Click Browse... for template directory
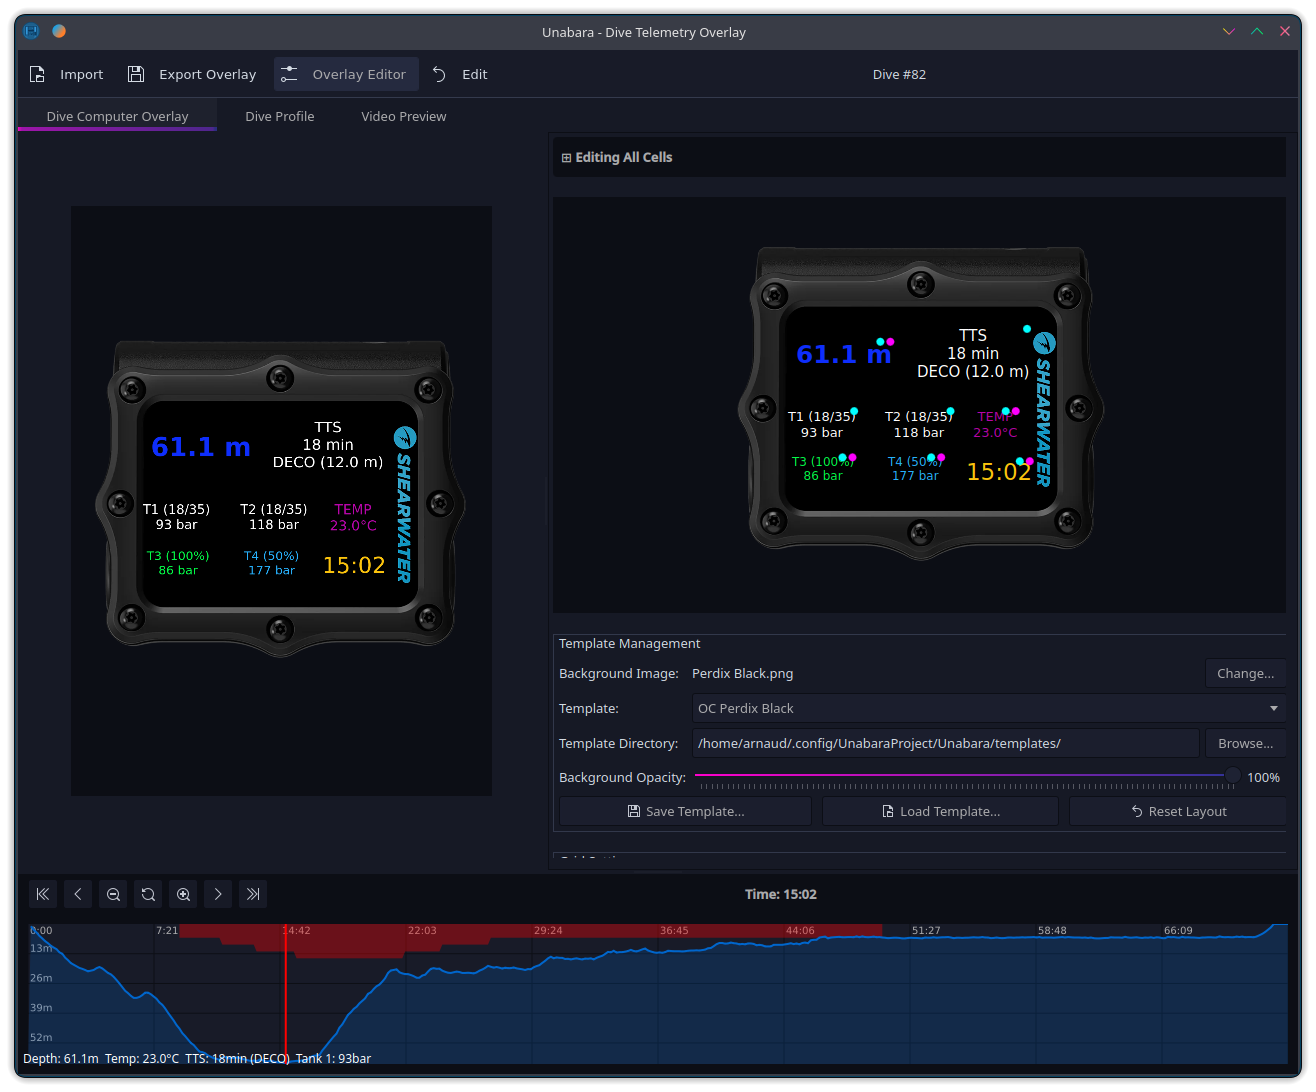The height and width of the screenshot is (1092, 1316). click(1245, 743)
